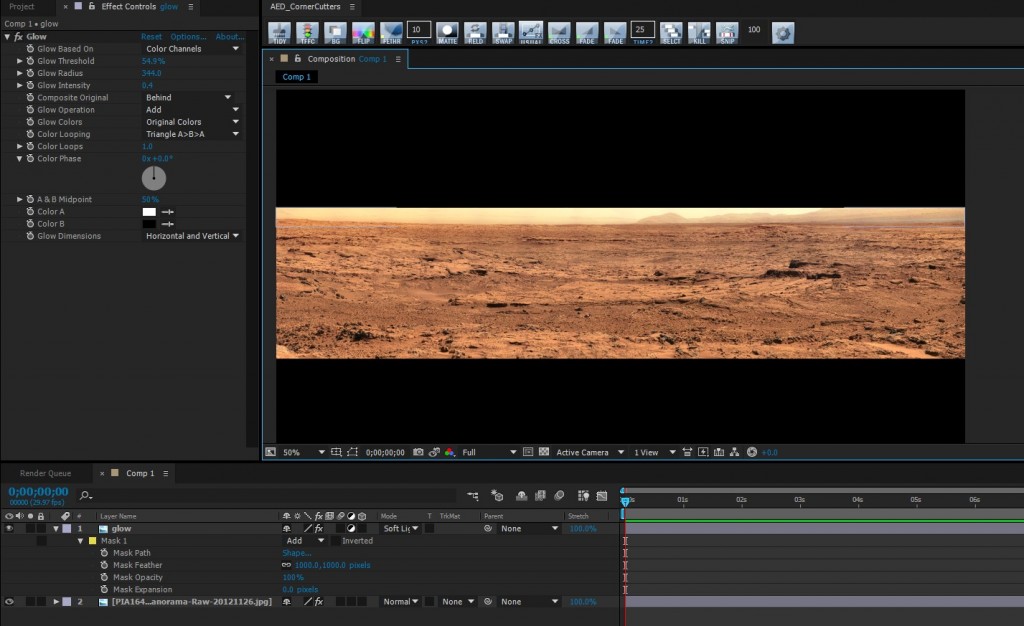Click the Color A white swatch

pos(149,212)
